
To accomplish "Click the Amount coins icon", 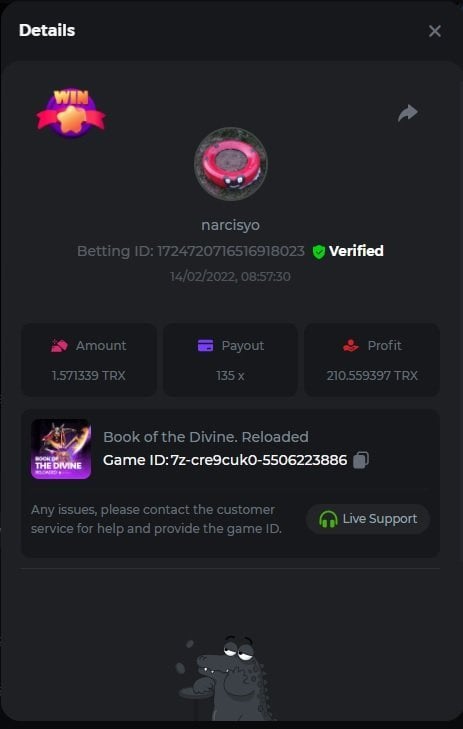I will click(59, 346).
